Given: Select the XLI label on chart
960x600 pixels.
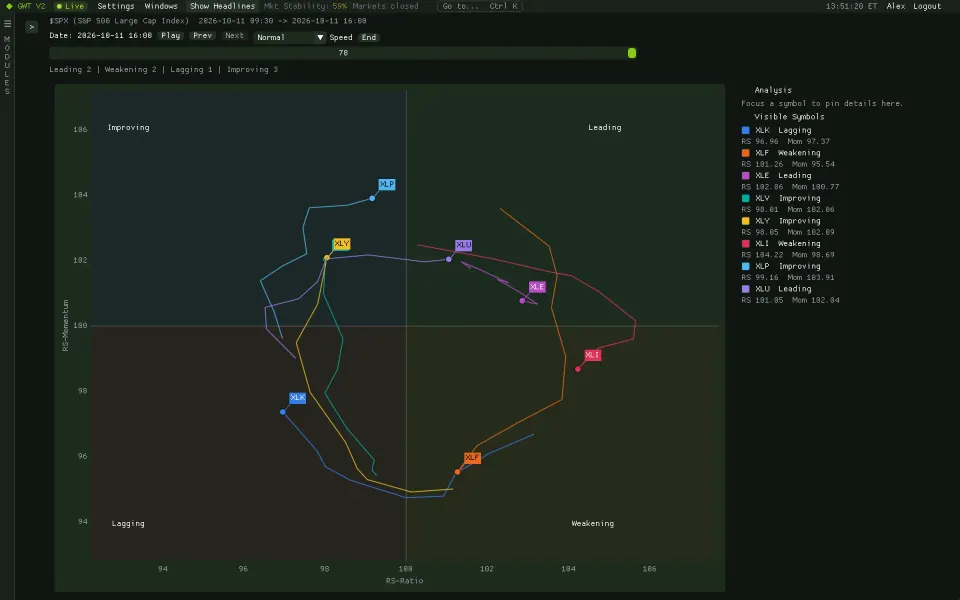Looking at the screenshot, I should click(593, 355).
